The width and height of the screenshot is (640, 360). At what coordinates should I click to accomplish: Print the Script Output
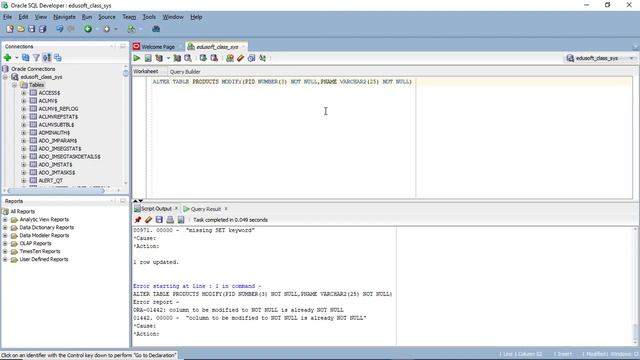click(x=170, y=220)
